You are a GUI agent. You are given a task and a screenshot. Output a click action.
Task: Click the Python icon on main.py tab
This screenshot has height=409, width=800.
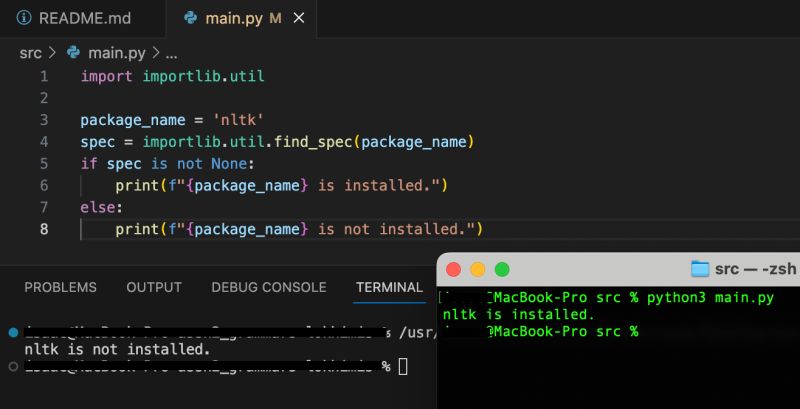point(190,18)
